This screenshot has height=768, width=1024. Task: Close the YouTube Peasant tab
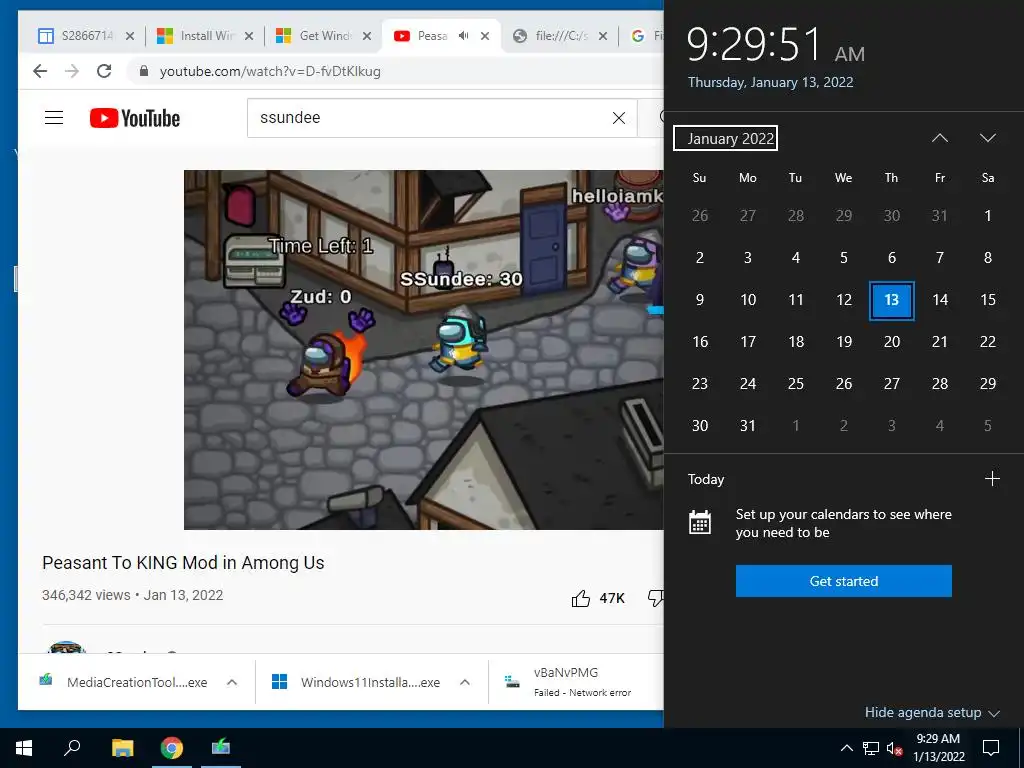tap(485, 36)
